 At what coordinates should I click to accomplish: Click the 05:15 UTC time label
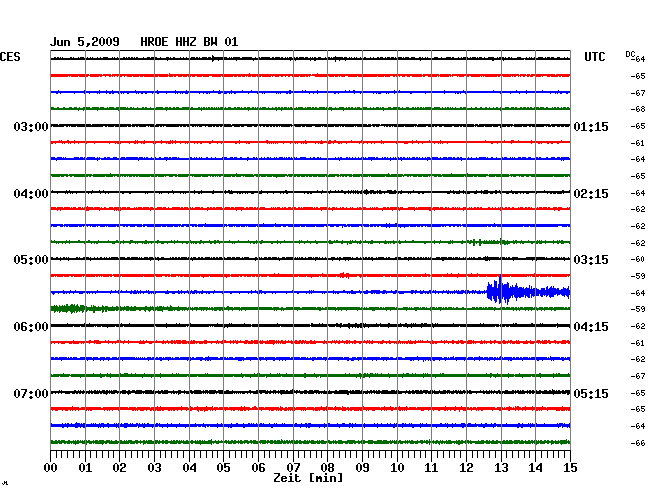point(591,393)
